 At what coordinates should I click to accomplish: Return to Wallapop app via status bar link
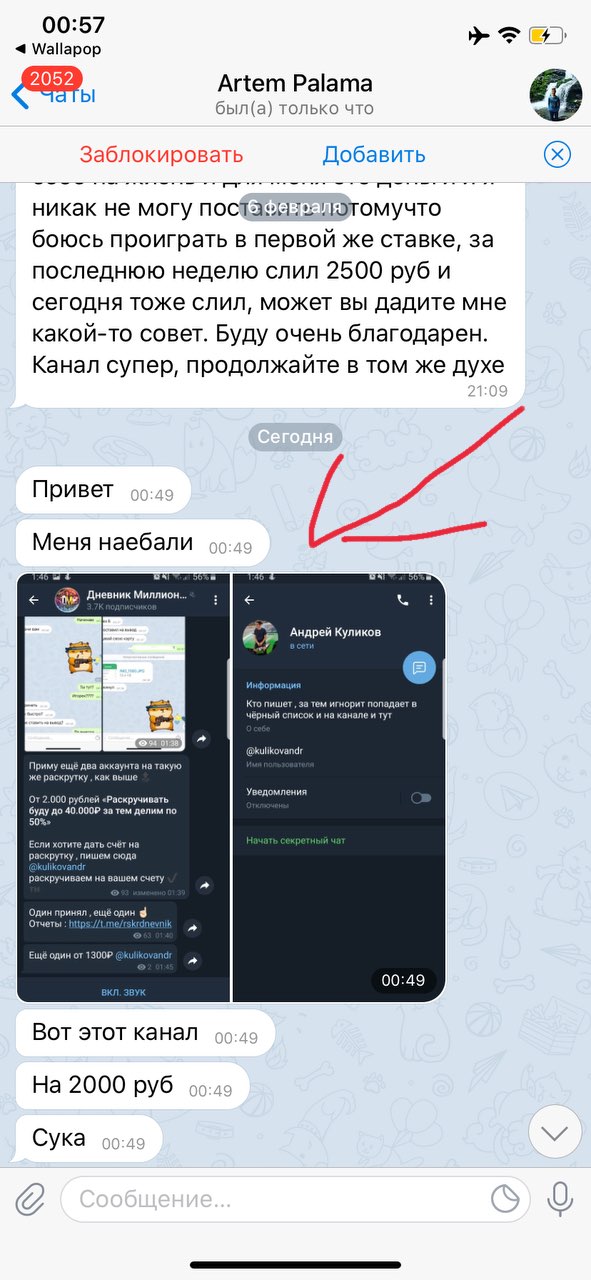coord(58,48)
